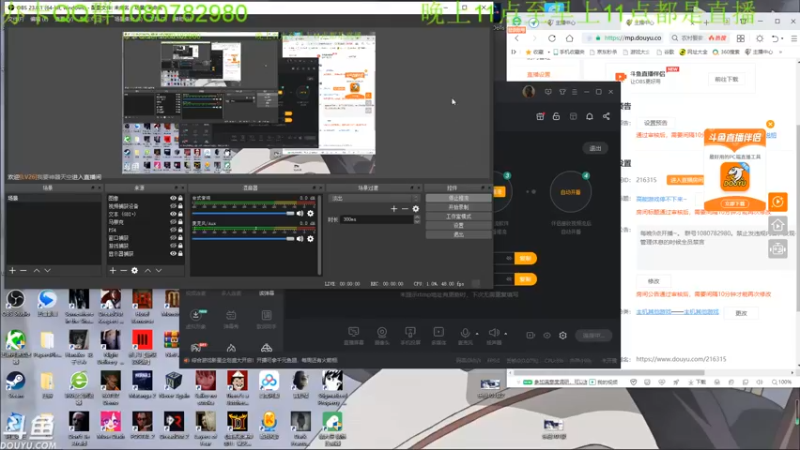Add a new scene in OBS scenes panel
The height and width of the screenshot is (450, 800).
[x=12, y=270]
